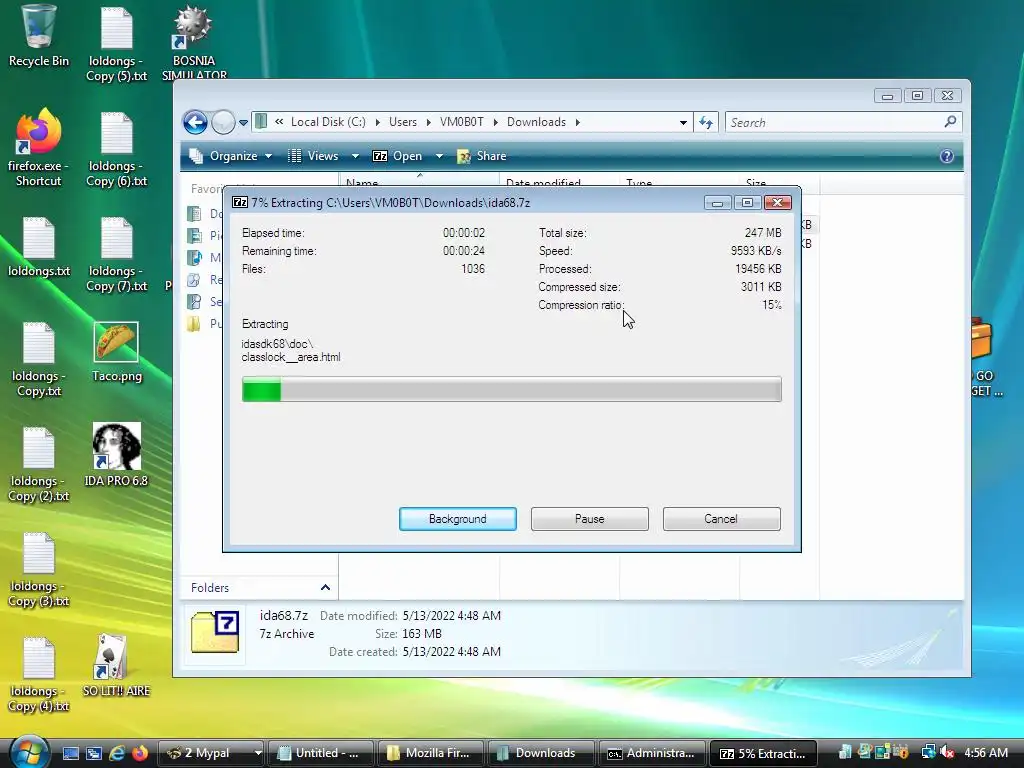Click the search magnifier icon
This screenshot has width=1024, height=768.
point(950,121)
